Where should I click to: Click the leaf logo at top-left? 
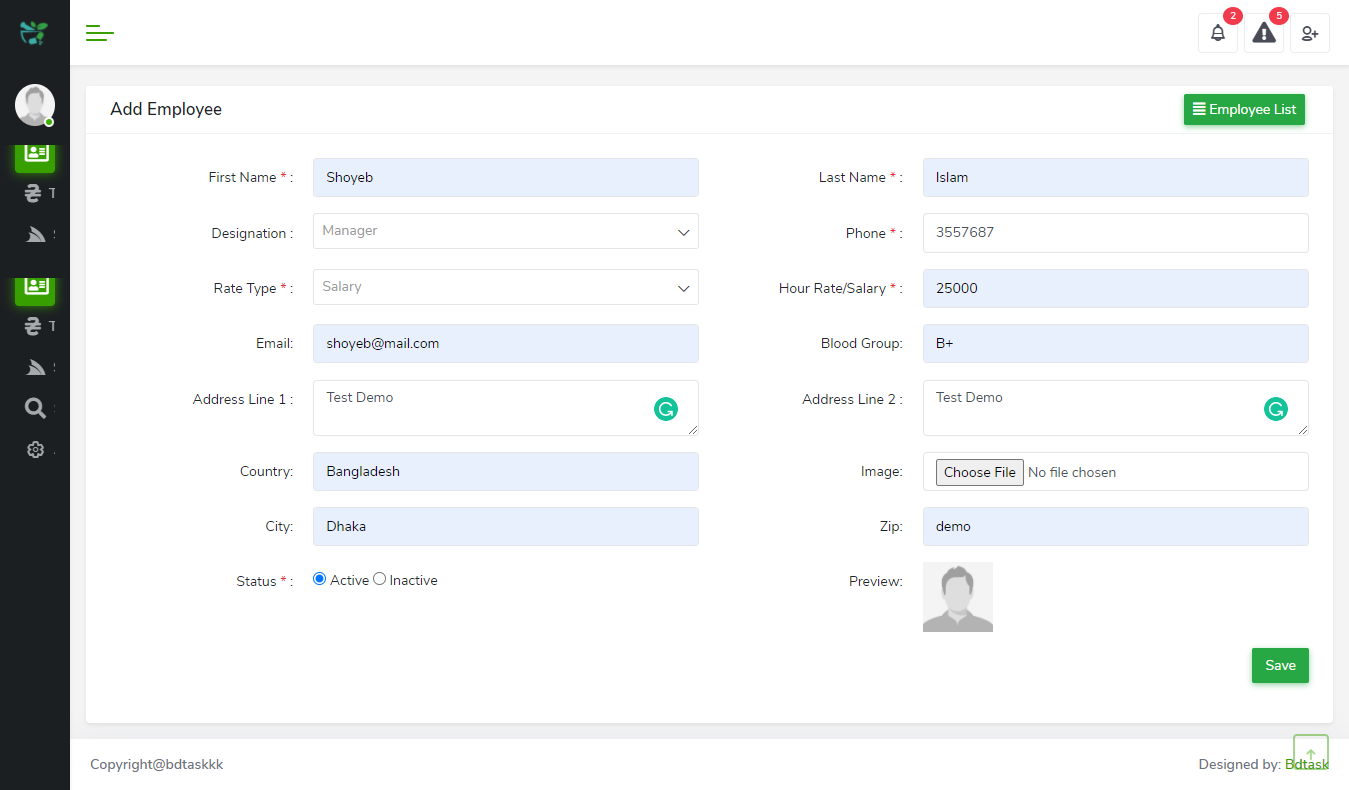[34, 33]
